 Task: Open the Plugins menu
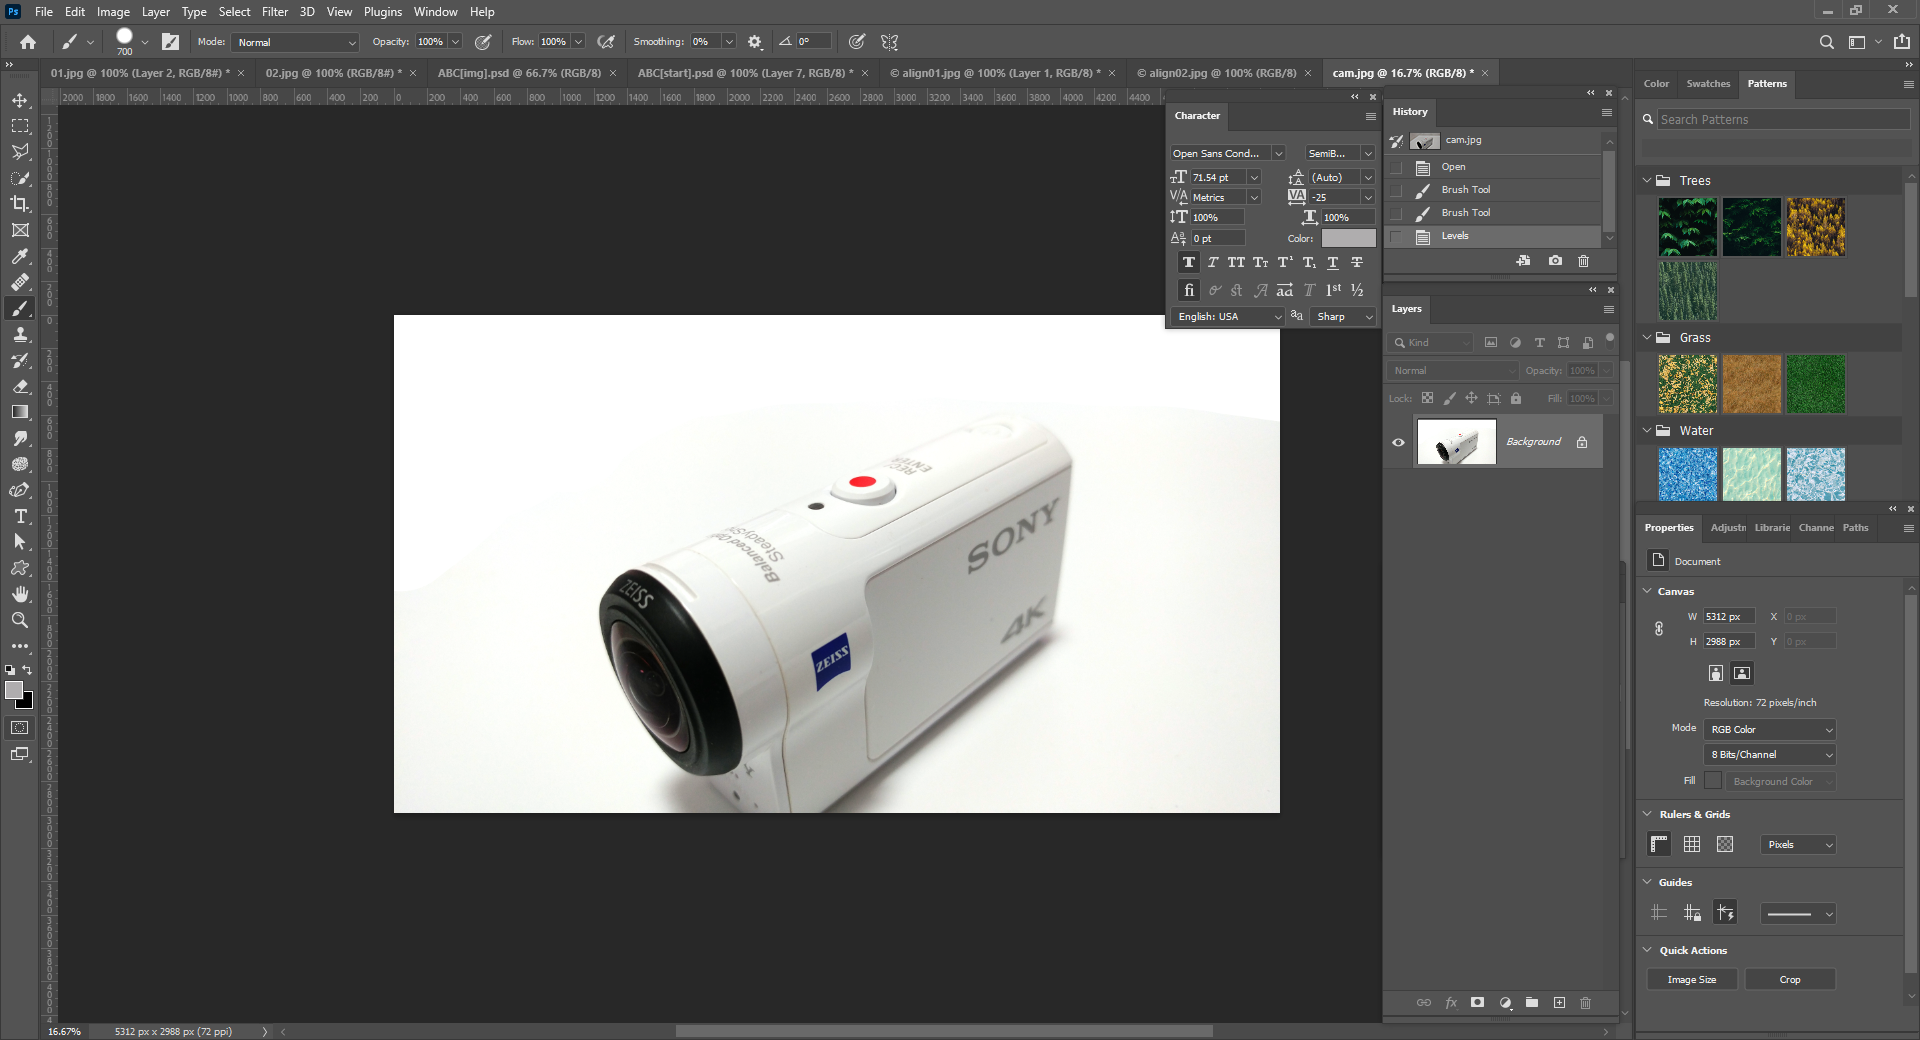(x=383, y=12)
